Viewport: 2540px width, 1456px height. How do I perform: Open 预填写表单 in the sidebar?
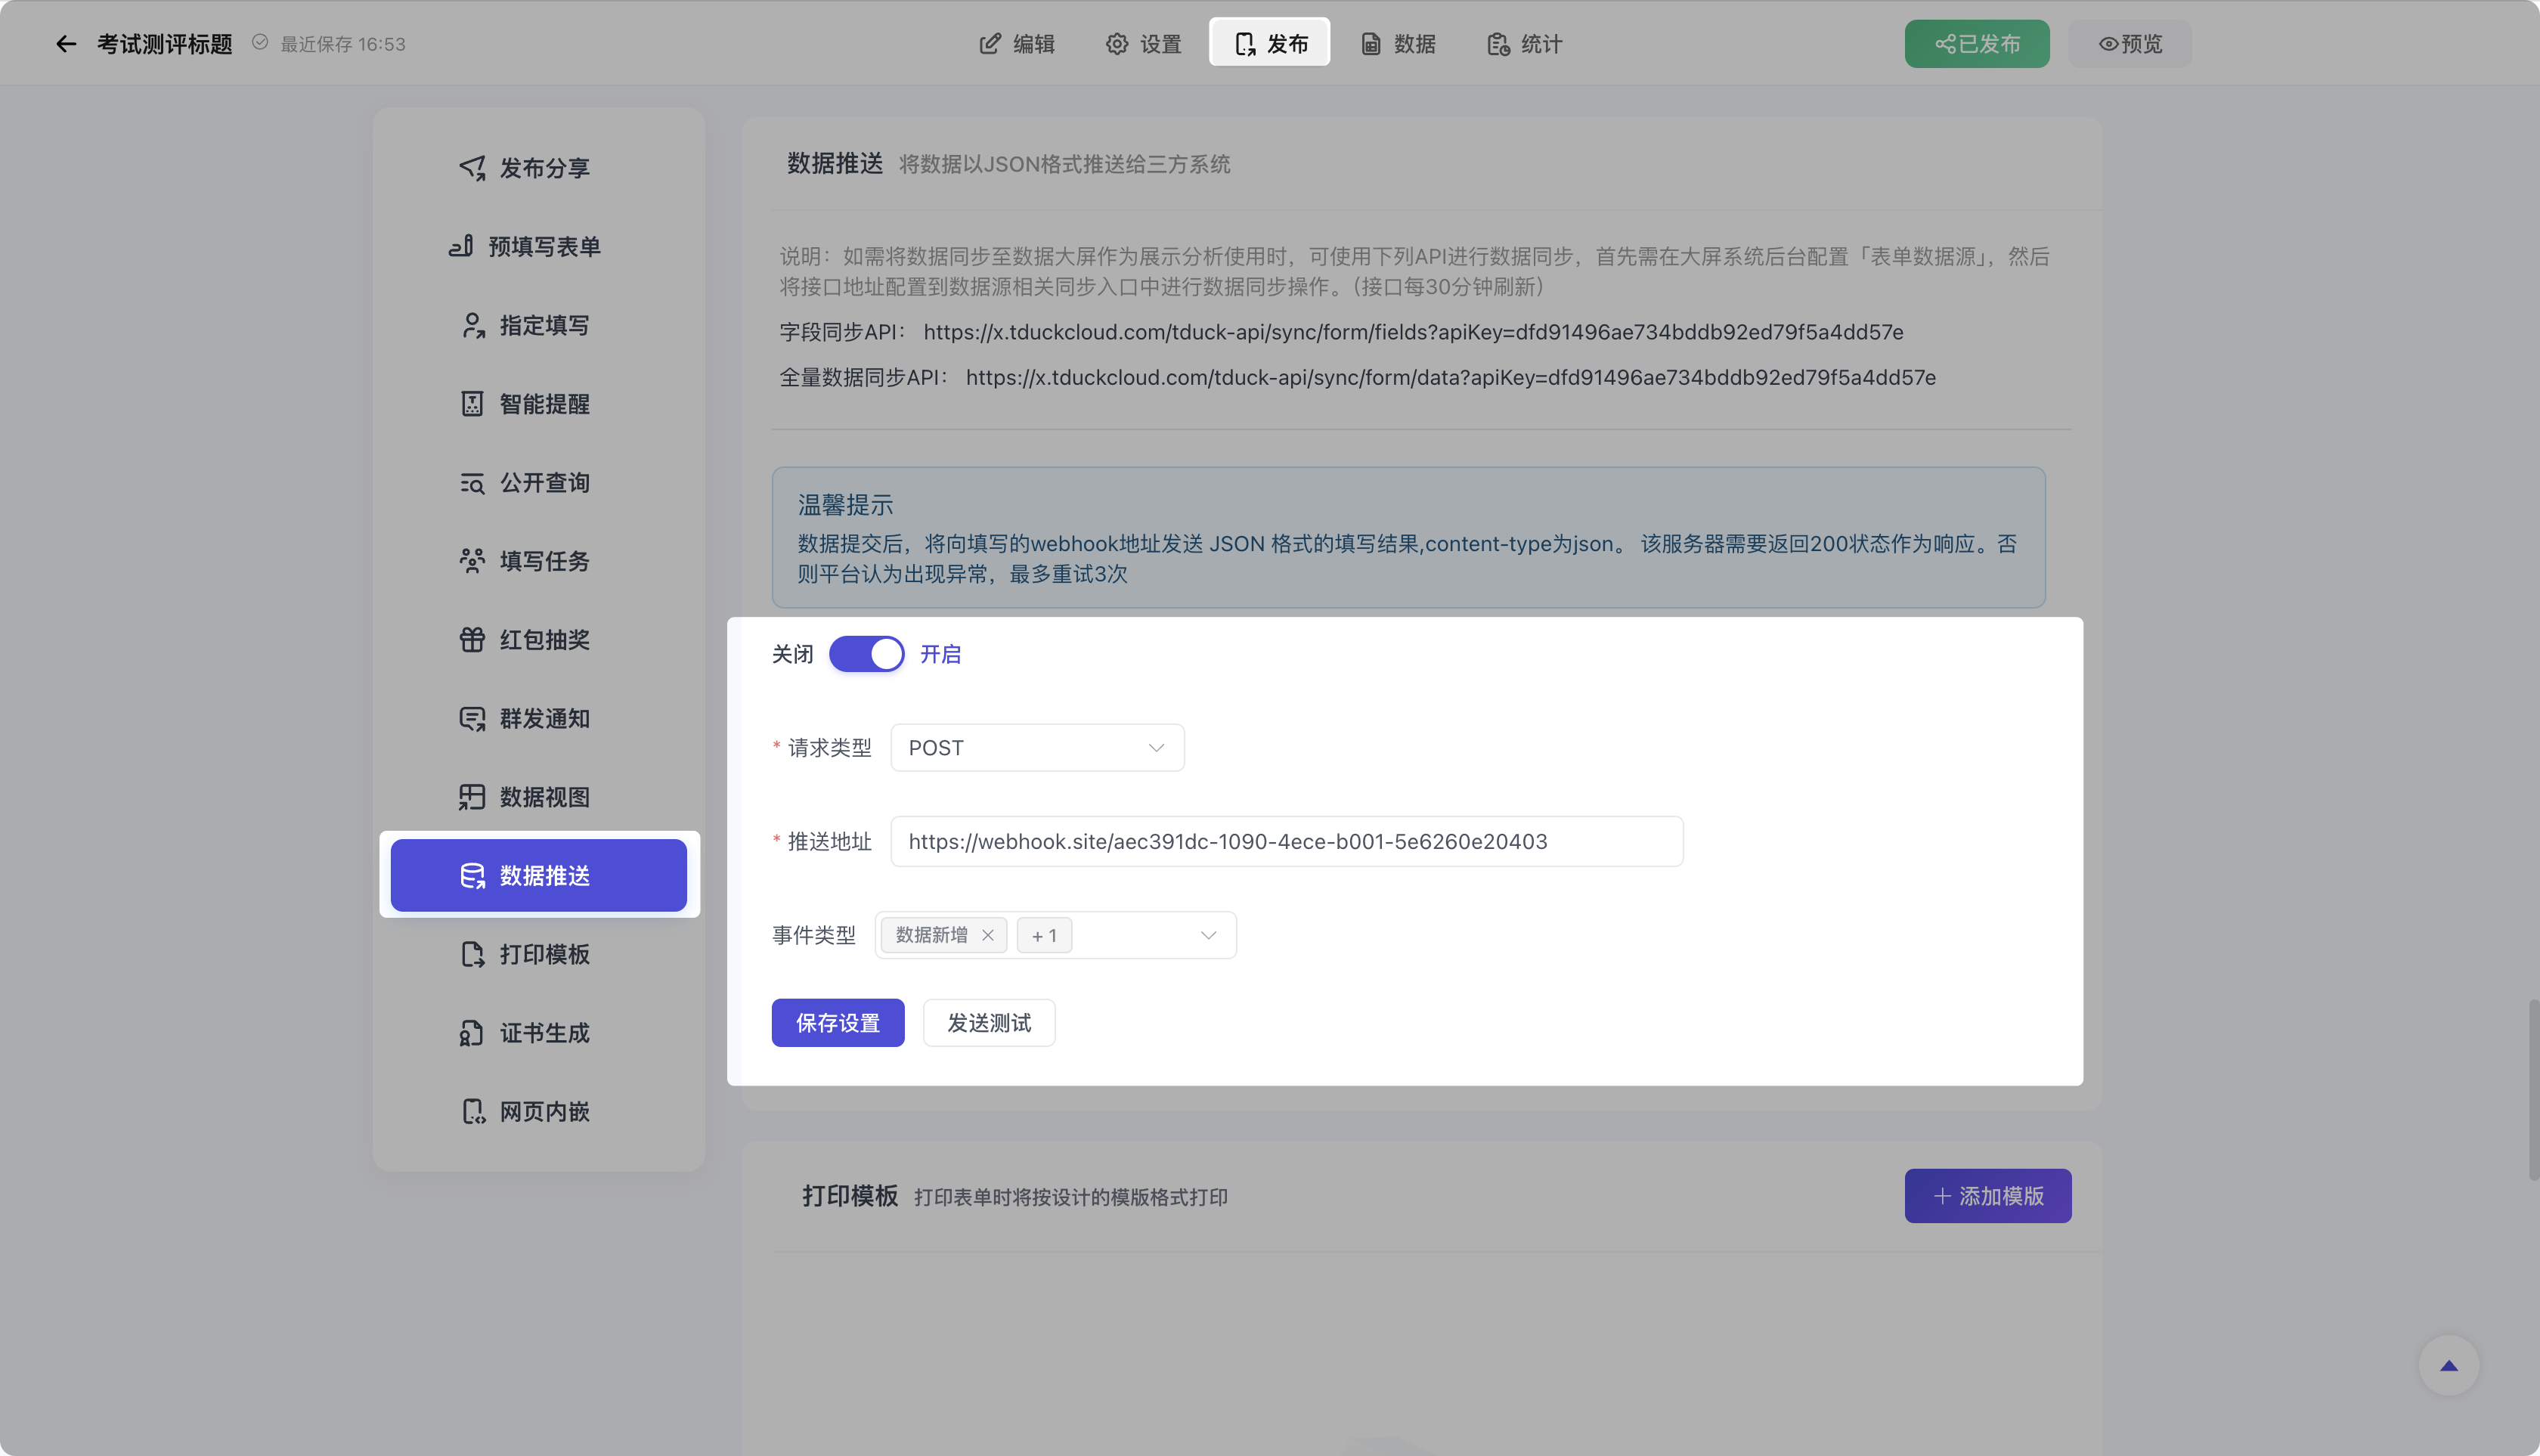pyautogui.click(x=539, y=246)
